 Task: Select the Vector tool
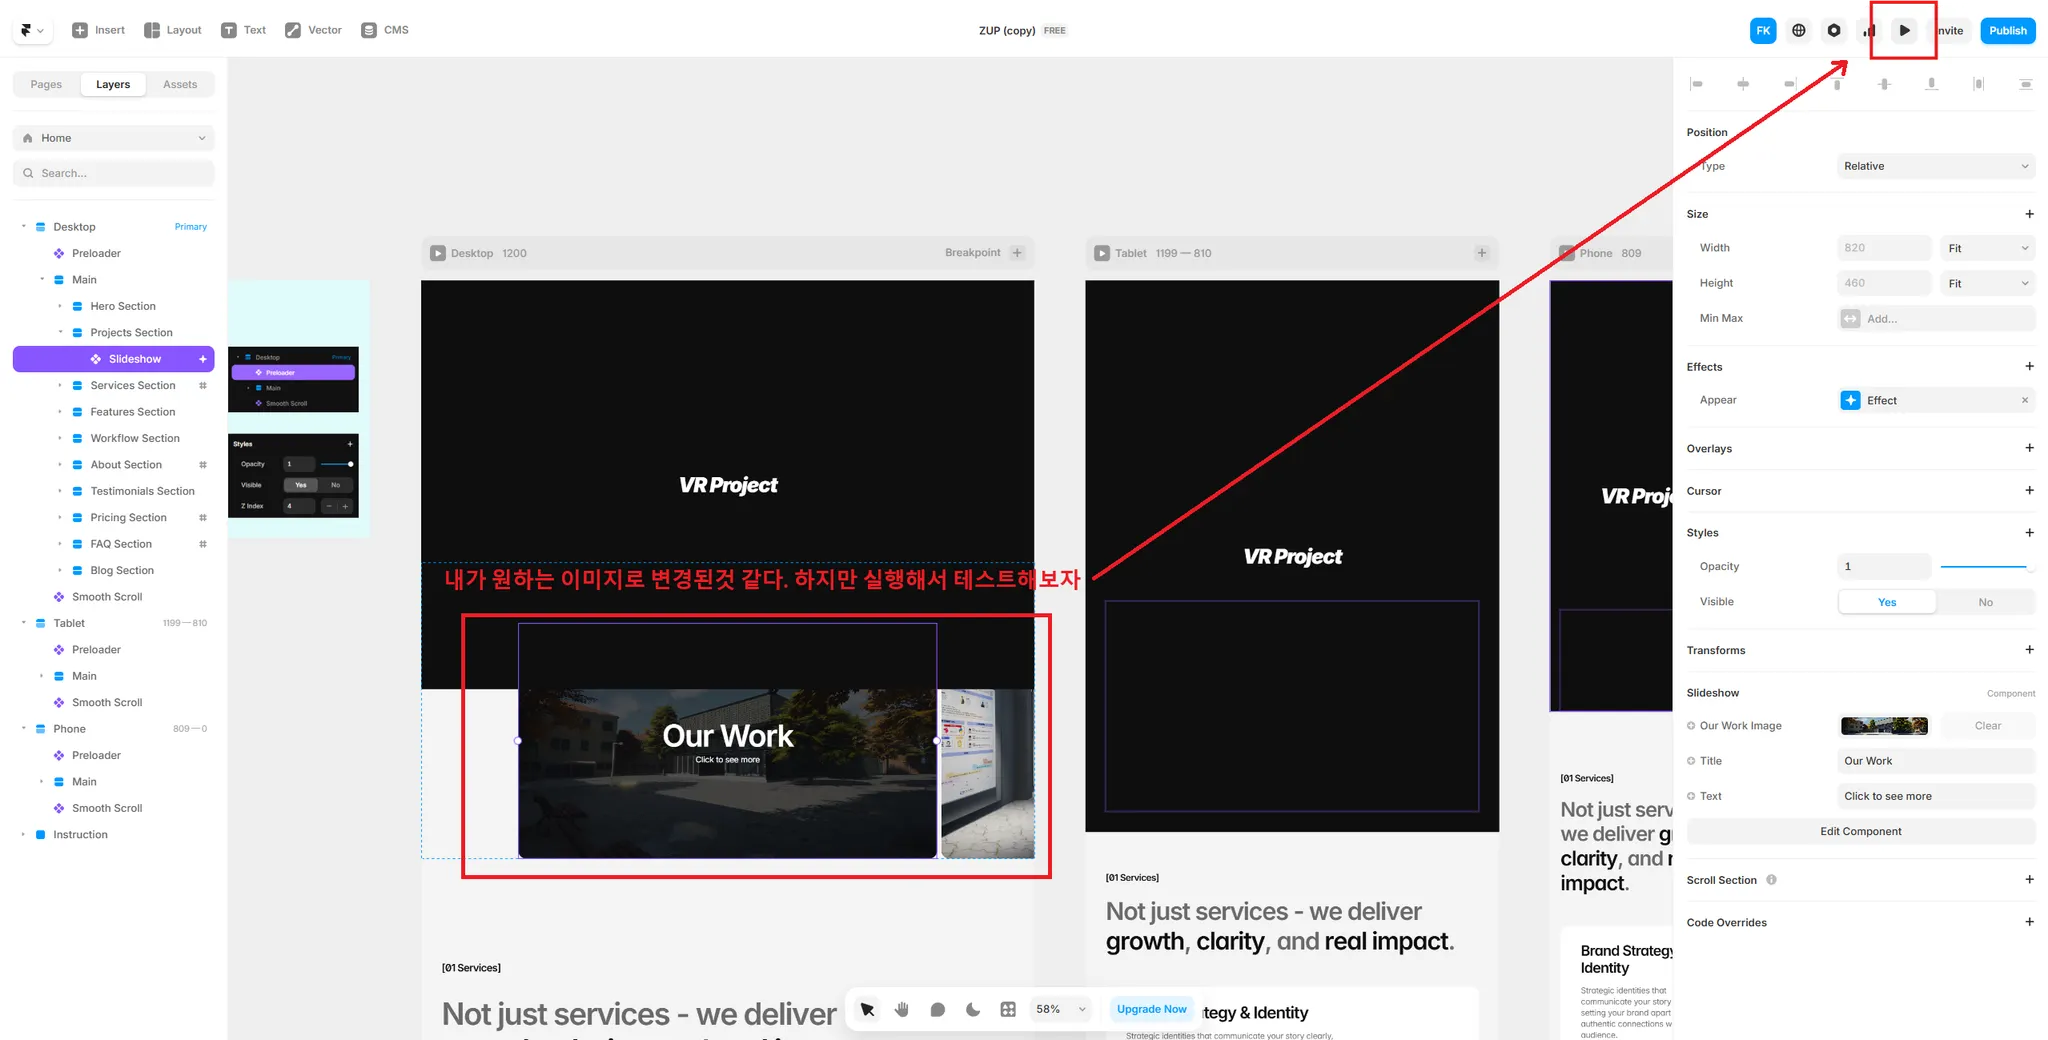point(313,30)
